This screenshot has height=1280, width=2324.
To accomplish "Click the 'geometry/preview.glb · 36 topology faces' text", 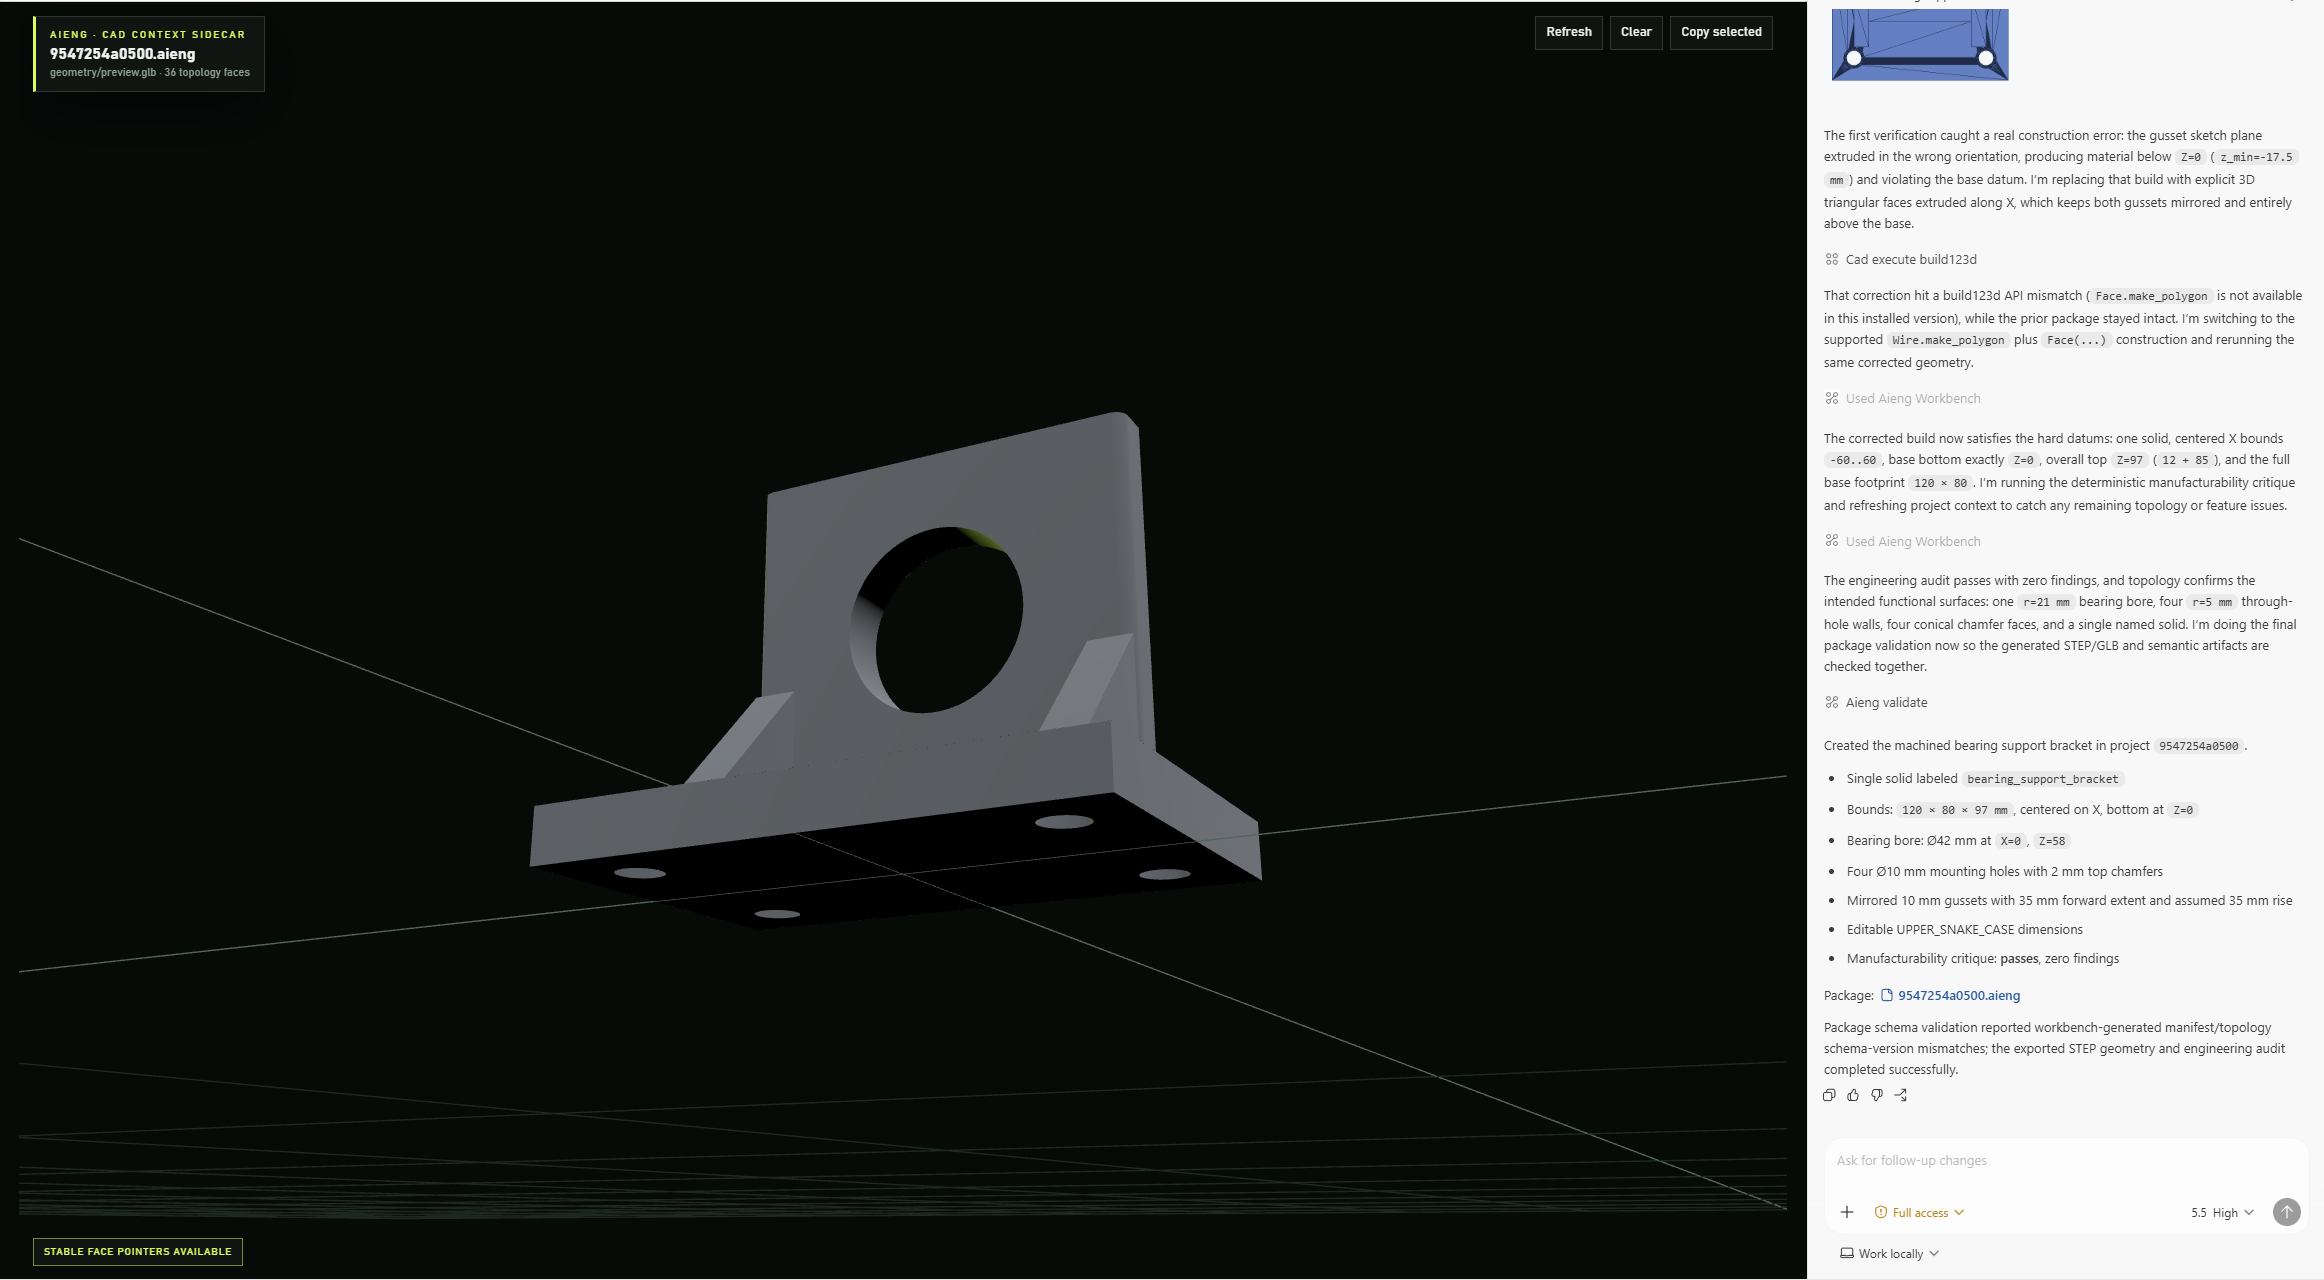I will (x=150, y=72).
